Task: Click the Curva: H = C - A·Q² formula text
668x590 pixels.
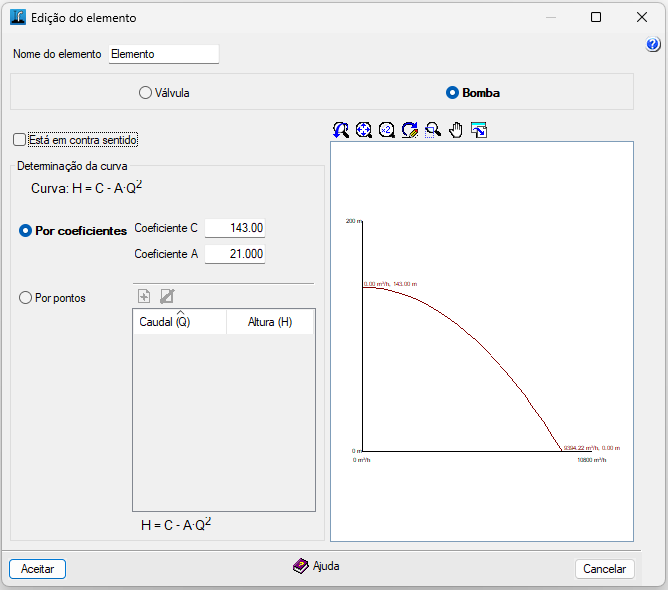Action: [x=86, y=187]
